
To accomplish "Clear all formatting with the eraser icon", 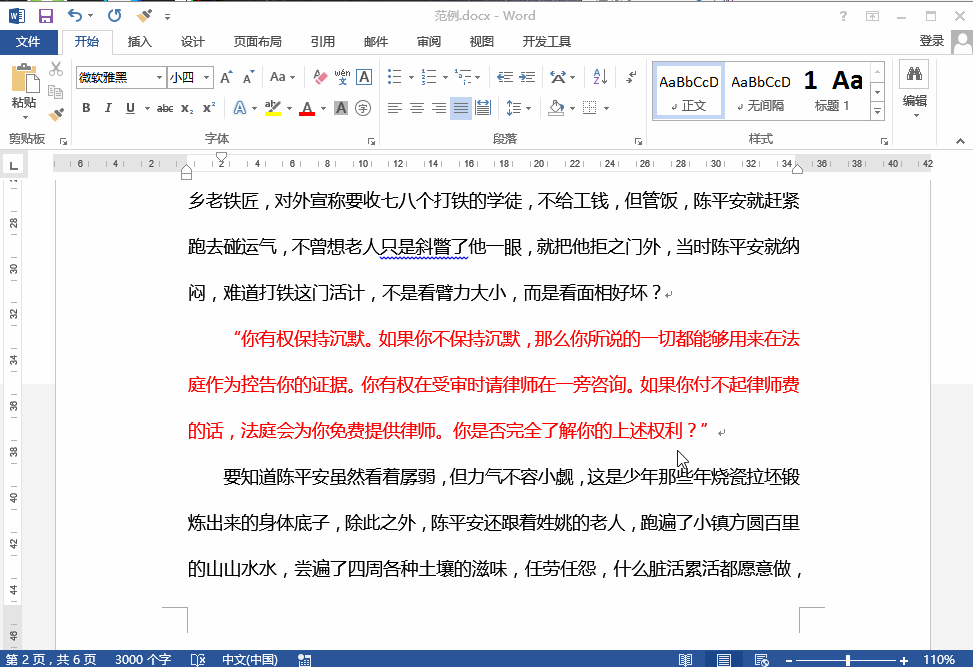I will (x=320, y=77).
